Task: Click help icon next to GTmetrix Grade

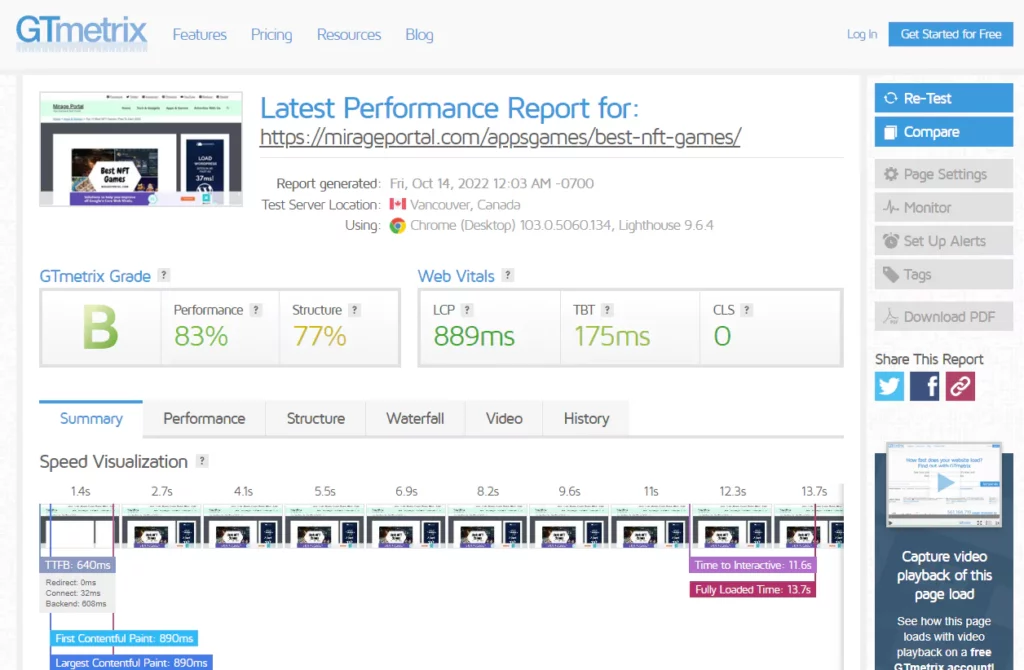Action: 164,275
